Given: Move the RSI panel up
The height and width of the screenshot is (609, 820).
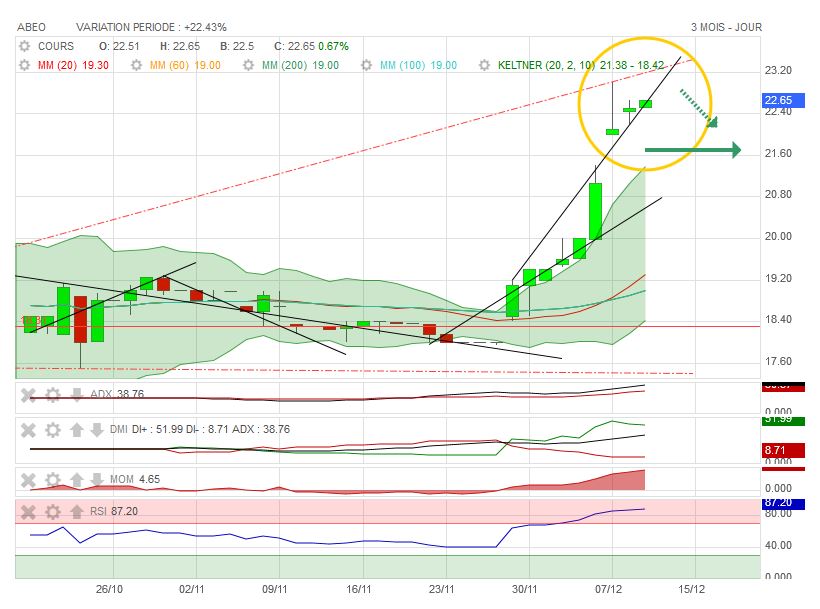Looking at the screenshot, I should tap(77, 512).
